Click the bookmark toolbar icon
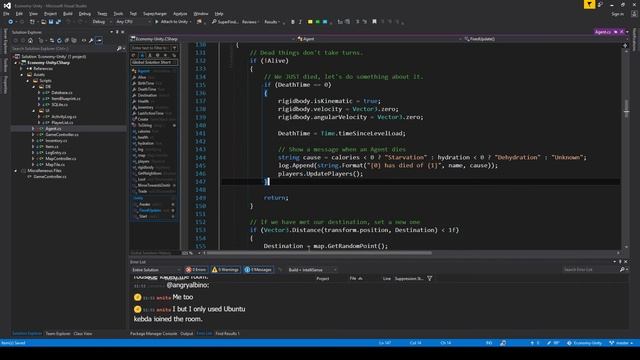640x360 pixels. [374, 22]
